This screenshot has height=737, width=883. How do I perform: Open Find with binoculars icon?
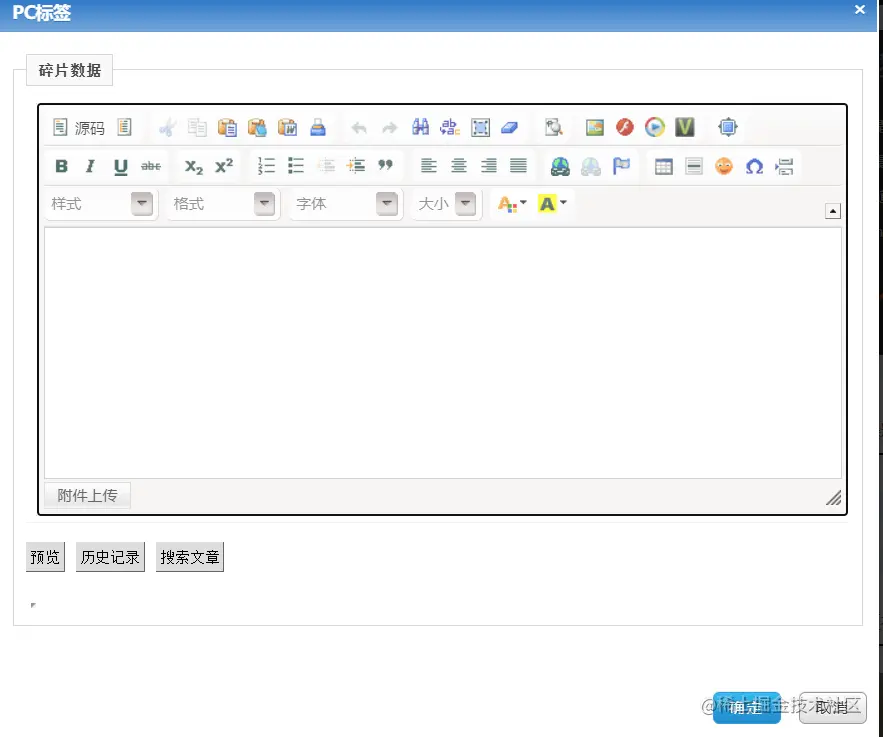(x=420, y=128)
